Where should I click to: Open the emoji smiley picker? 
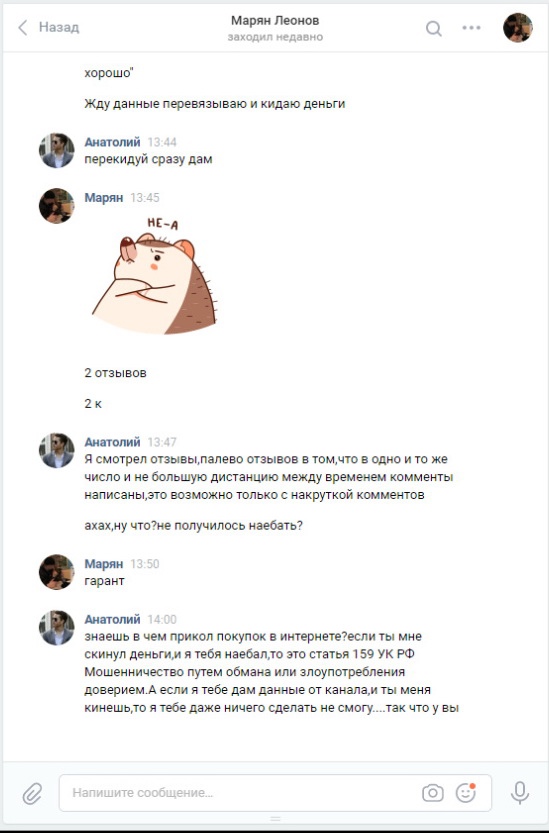pyautogui.click(x=466, y=793)
